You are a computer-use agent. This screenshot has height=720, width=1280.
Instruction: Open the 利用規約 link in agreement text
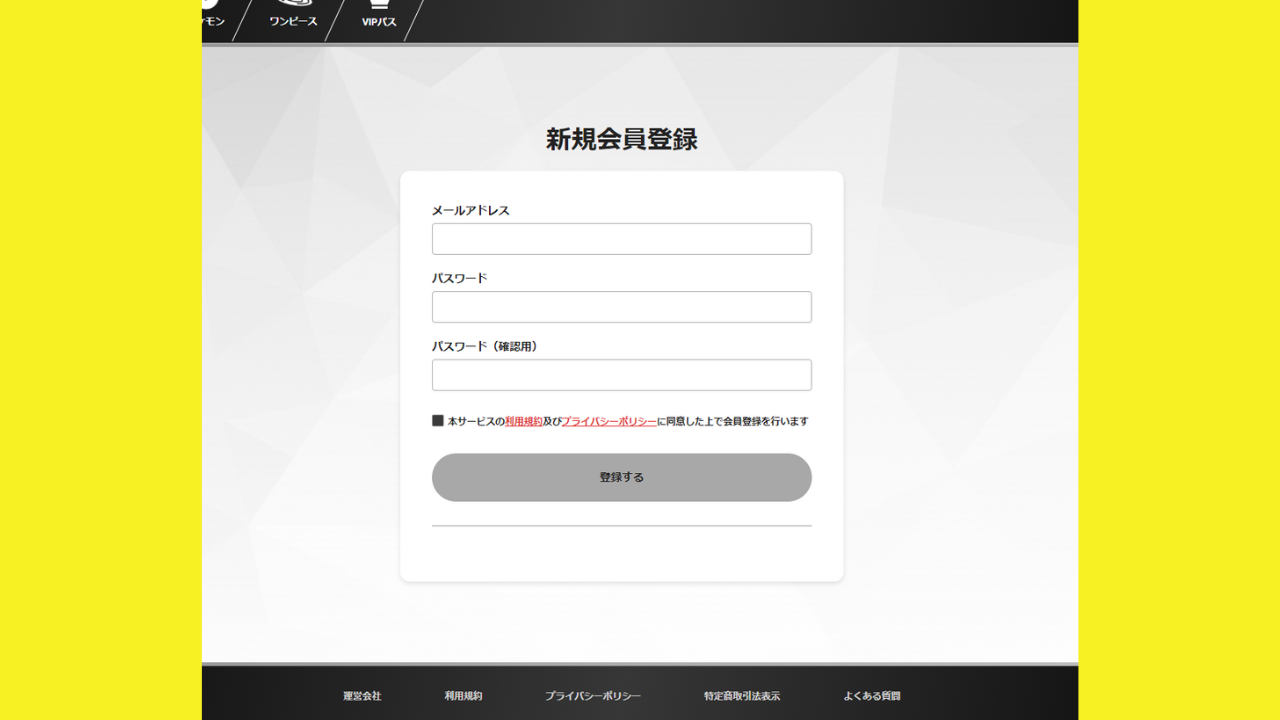tap(524, 422)
